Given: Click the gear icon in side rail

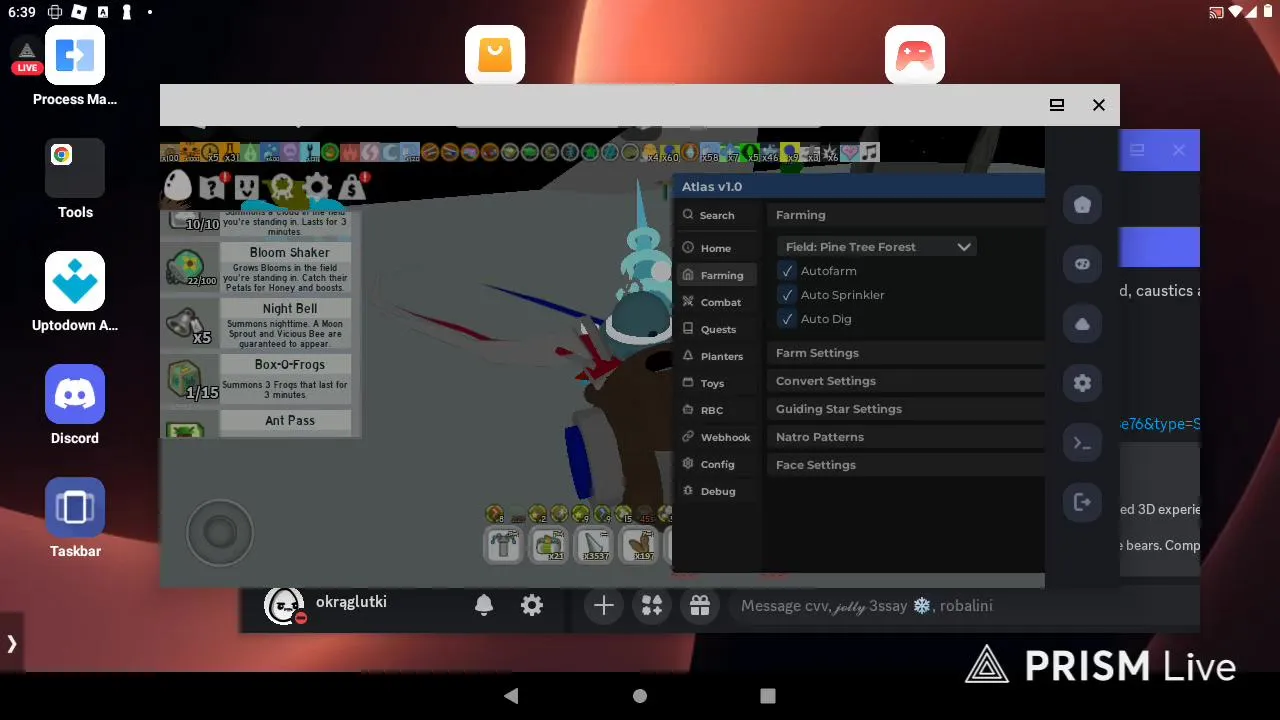Looking at the screenshot, I should [x=1082, y=383].
